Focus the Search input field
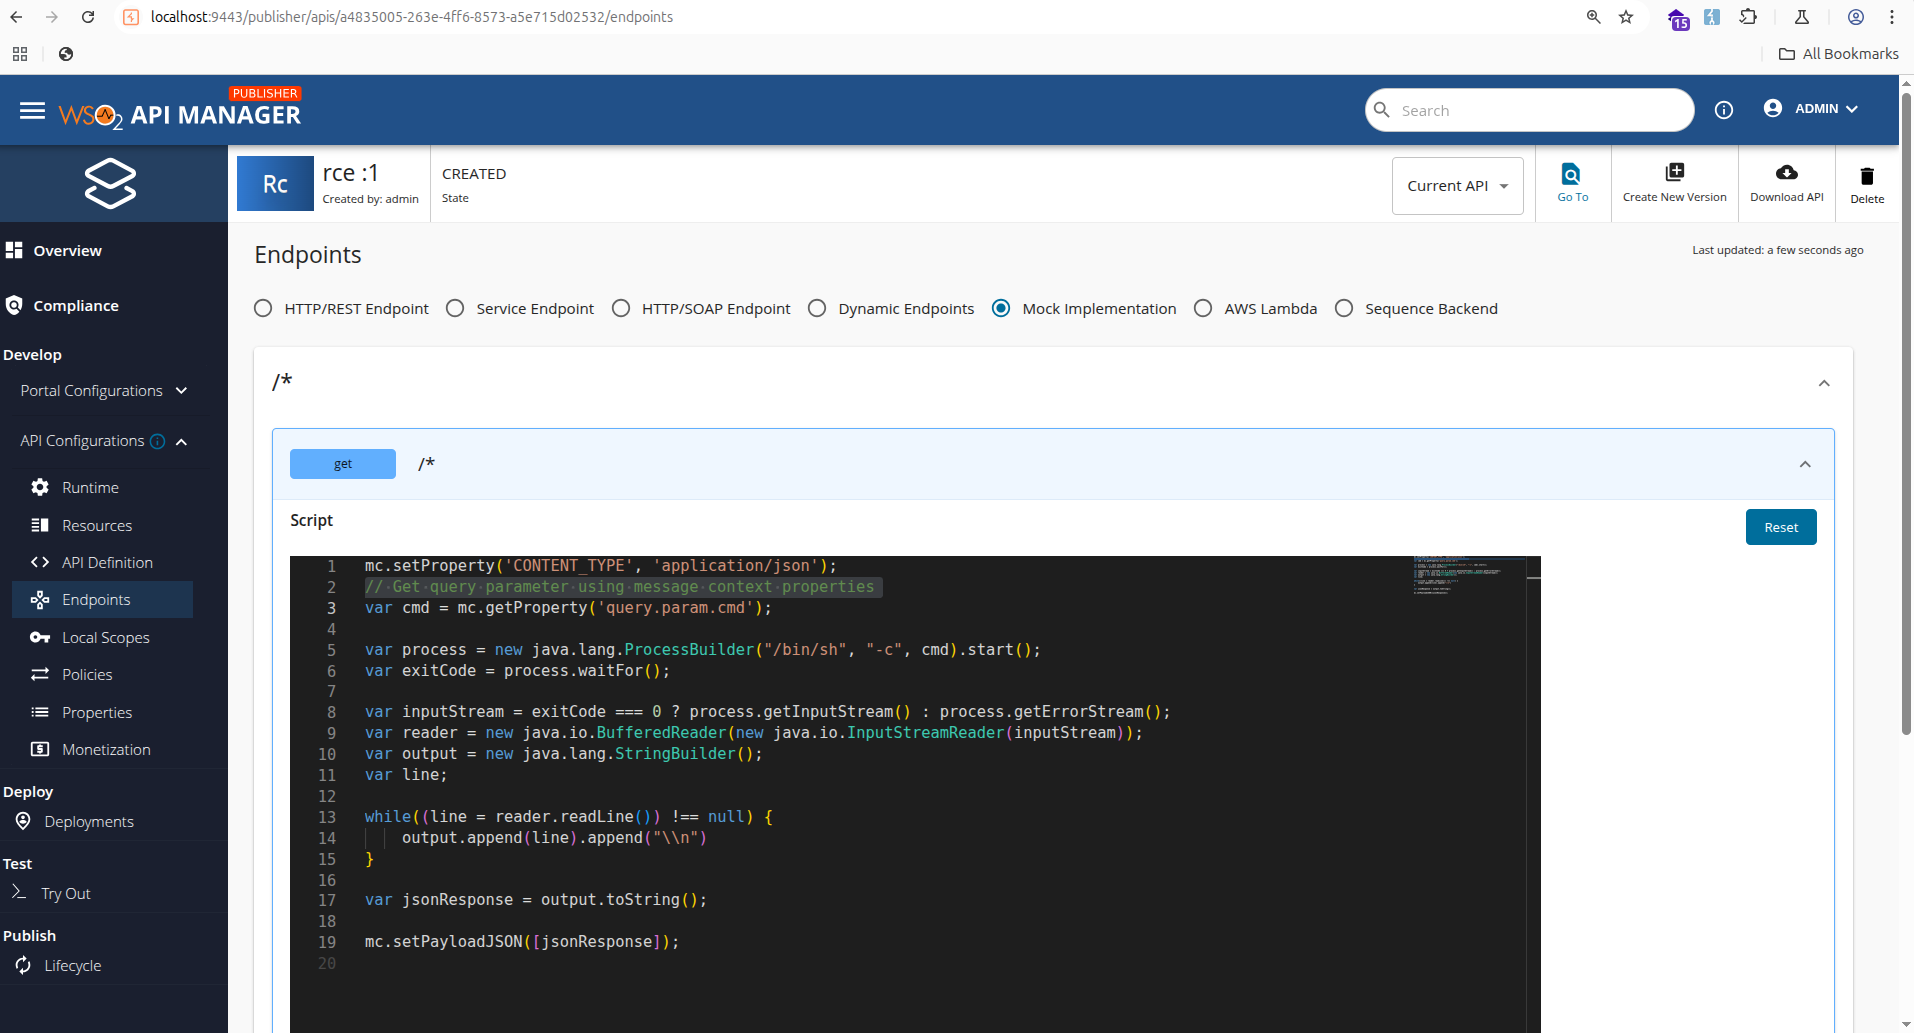 1540,110
